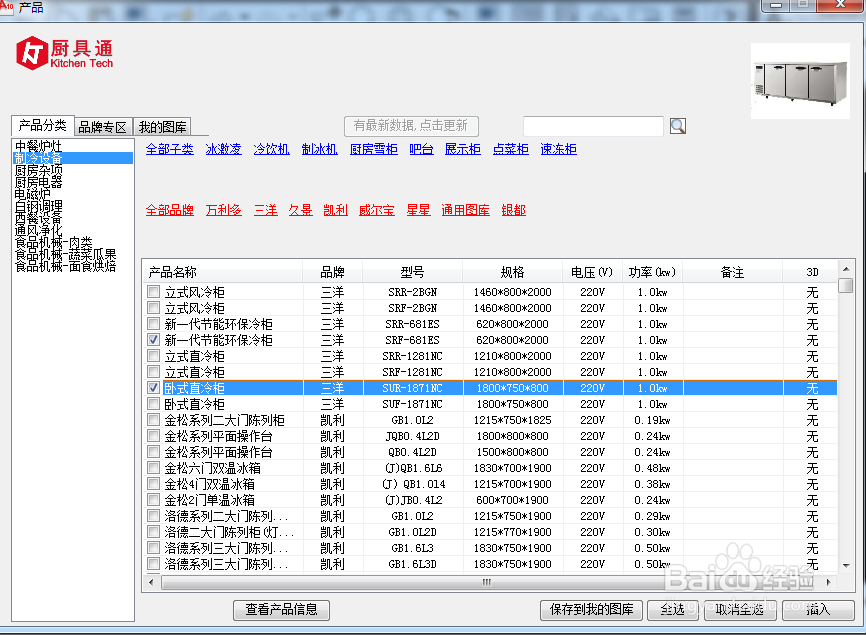Screen dimensions: 866x635
Task: Open the 速冻柜 subcategory link
Action: (x=558, y=149)
